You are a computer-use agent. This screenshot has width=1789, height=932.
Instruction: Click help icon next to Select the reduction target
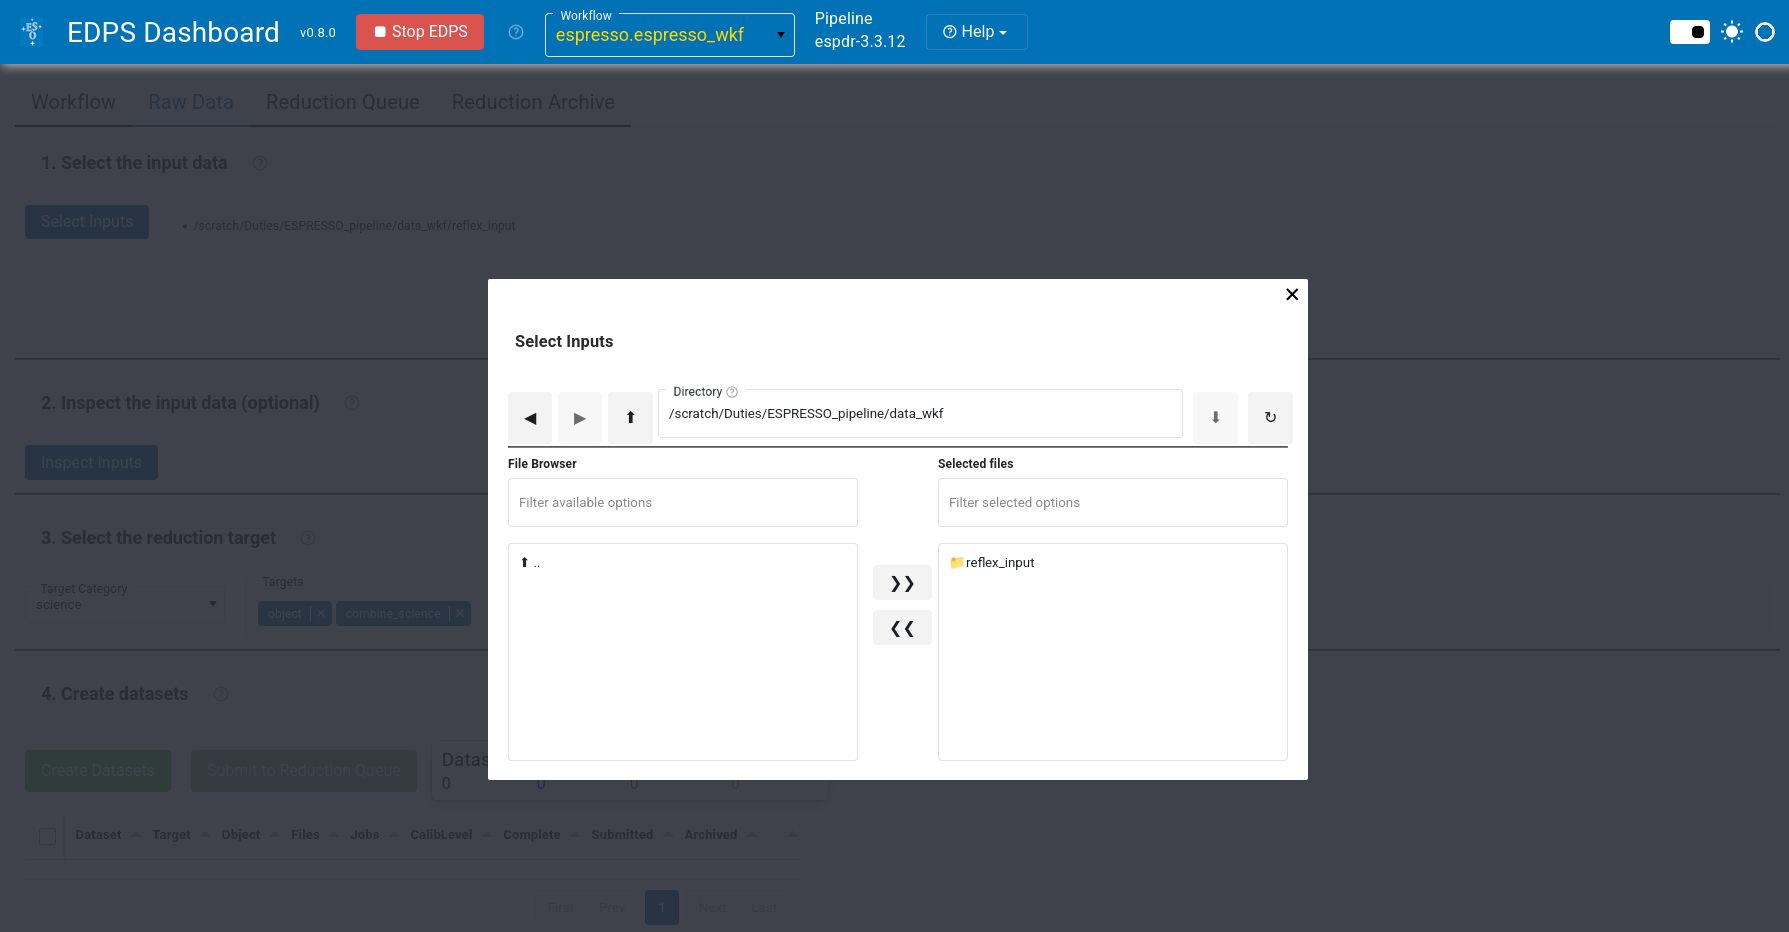308,538
